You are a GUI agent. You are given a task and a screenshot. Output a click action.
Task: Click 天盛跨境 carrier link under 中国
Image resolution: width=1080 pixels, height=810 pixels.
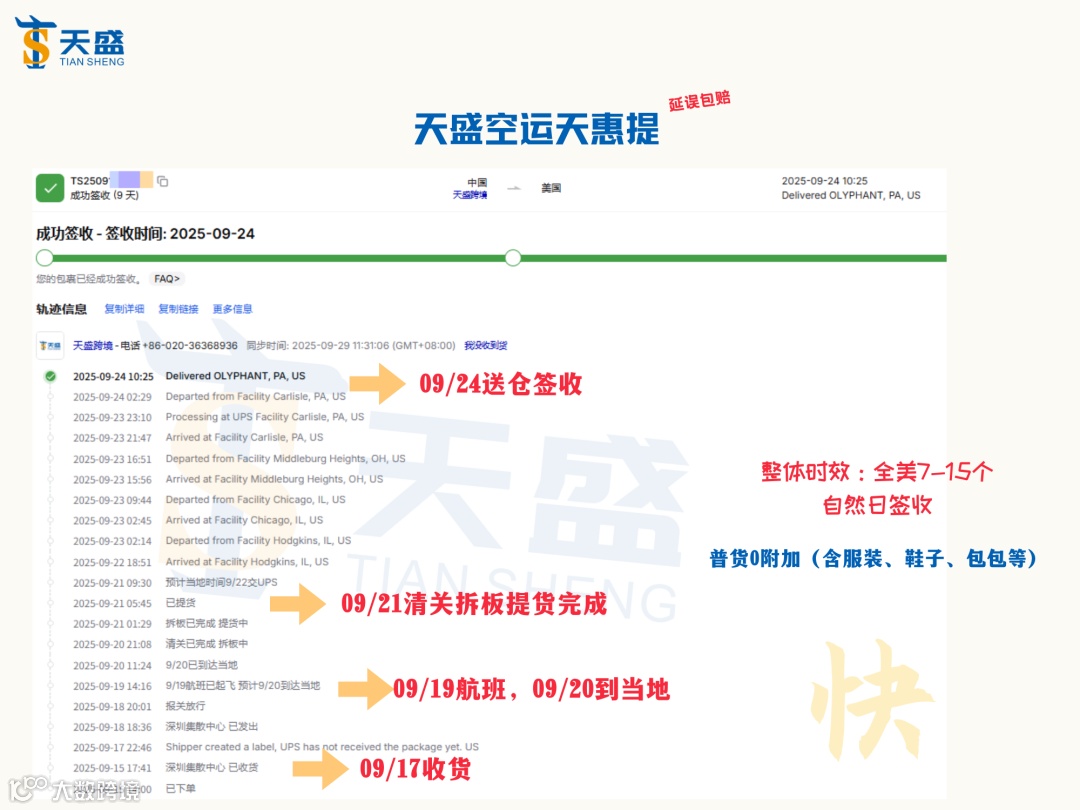click(470, 195)
